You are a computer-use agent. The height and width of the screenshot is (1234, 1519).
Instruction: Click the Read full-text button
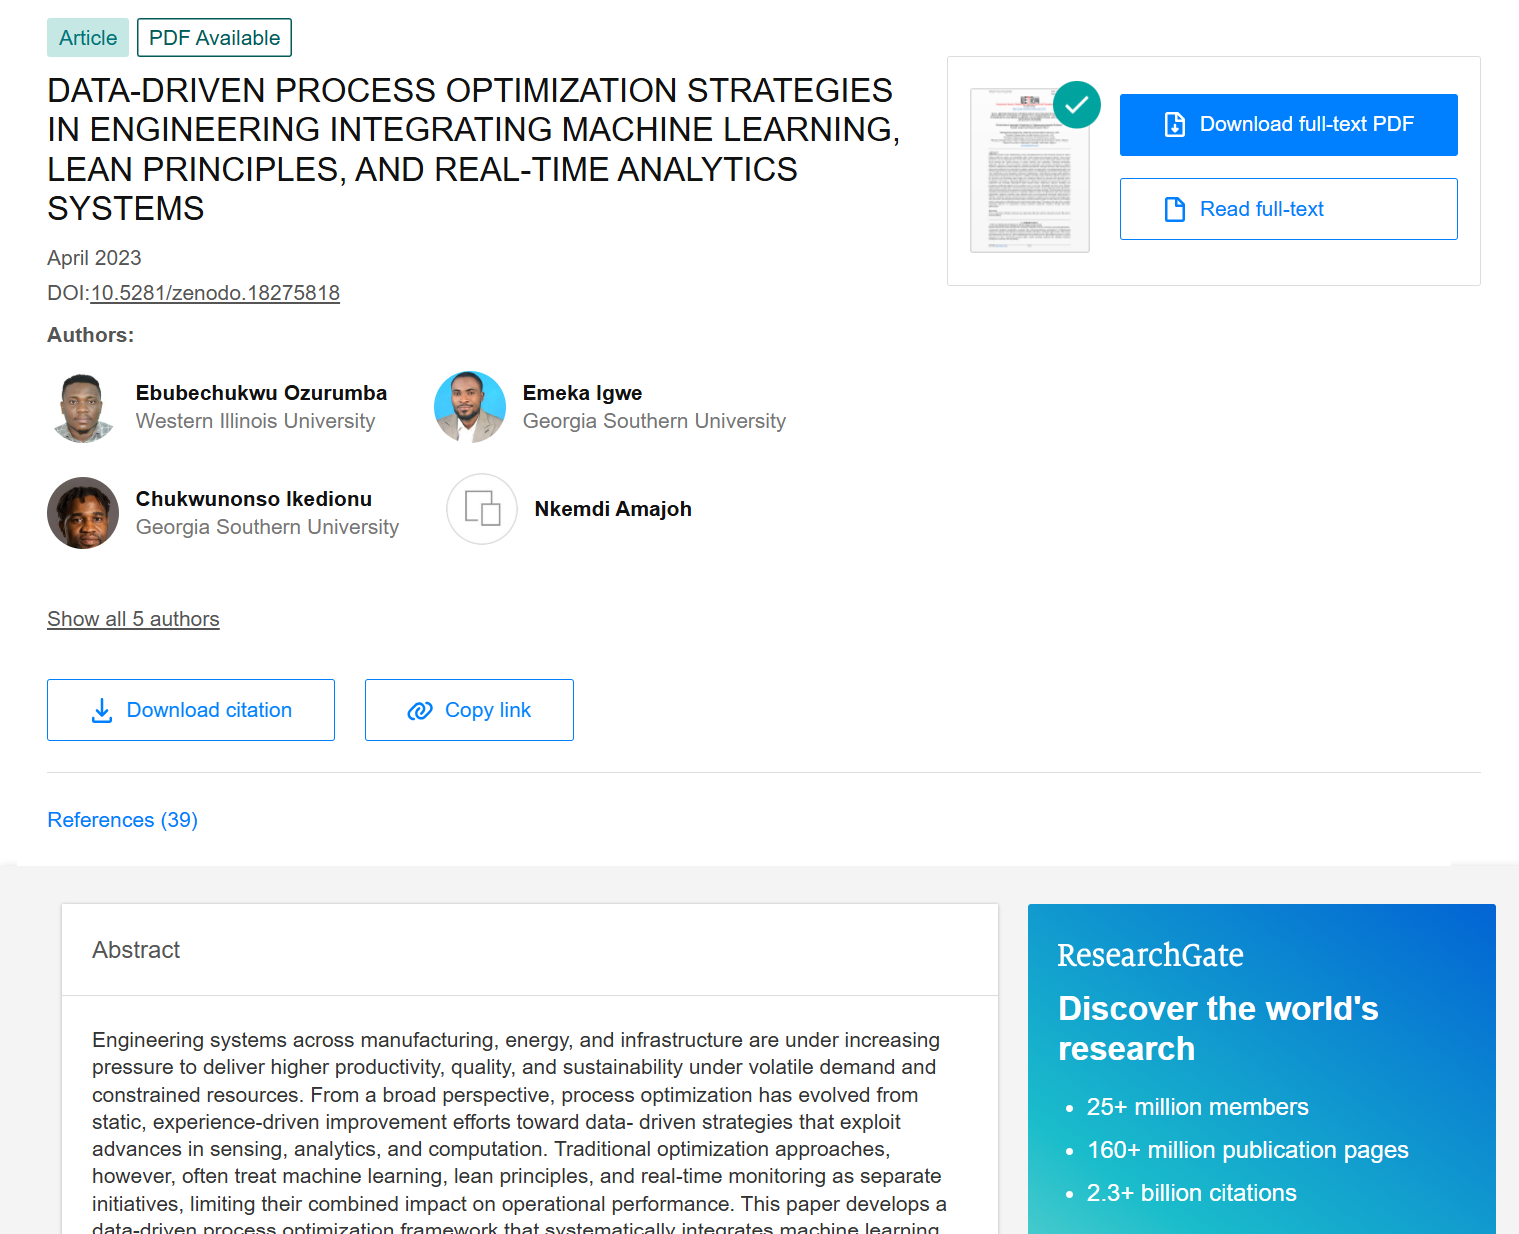coord(1289,209)
